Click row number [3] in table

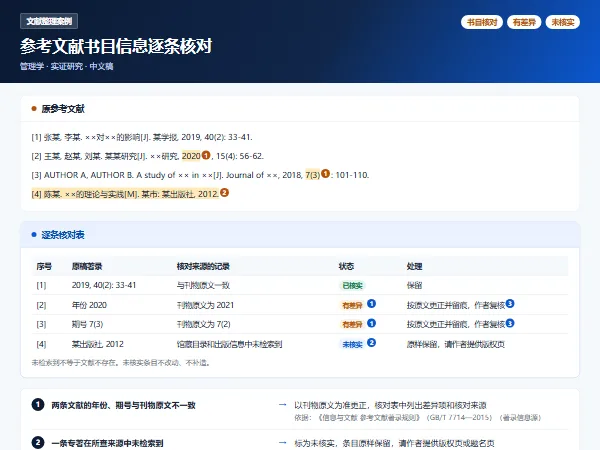tap(41, 324)
